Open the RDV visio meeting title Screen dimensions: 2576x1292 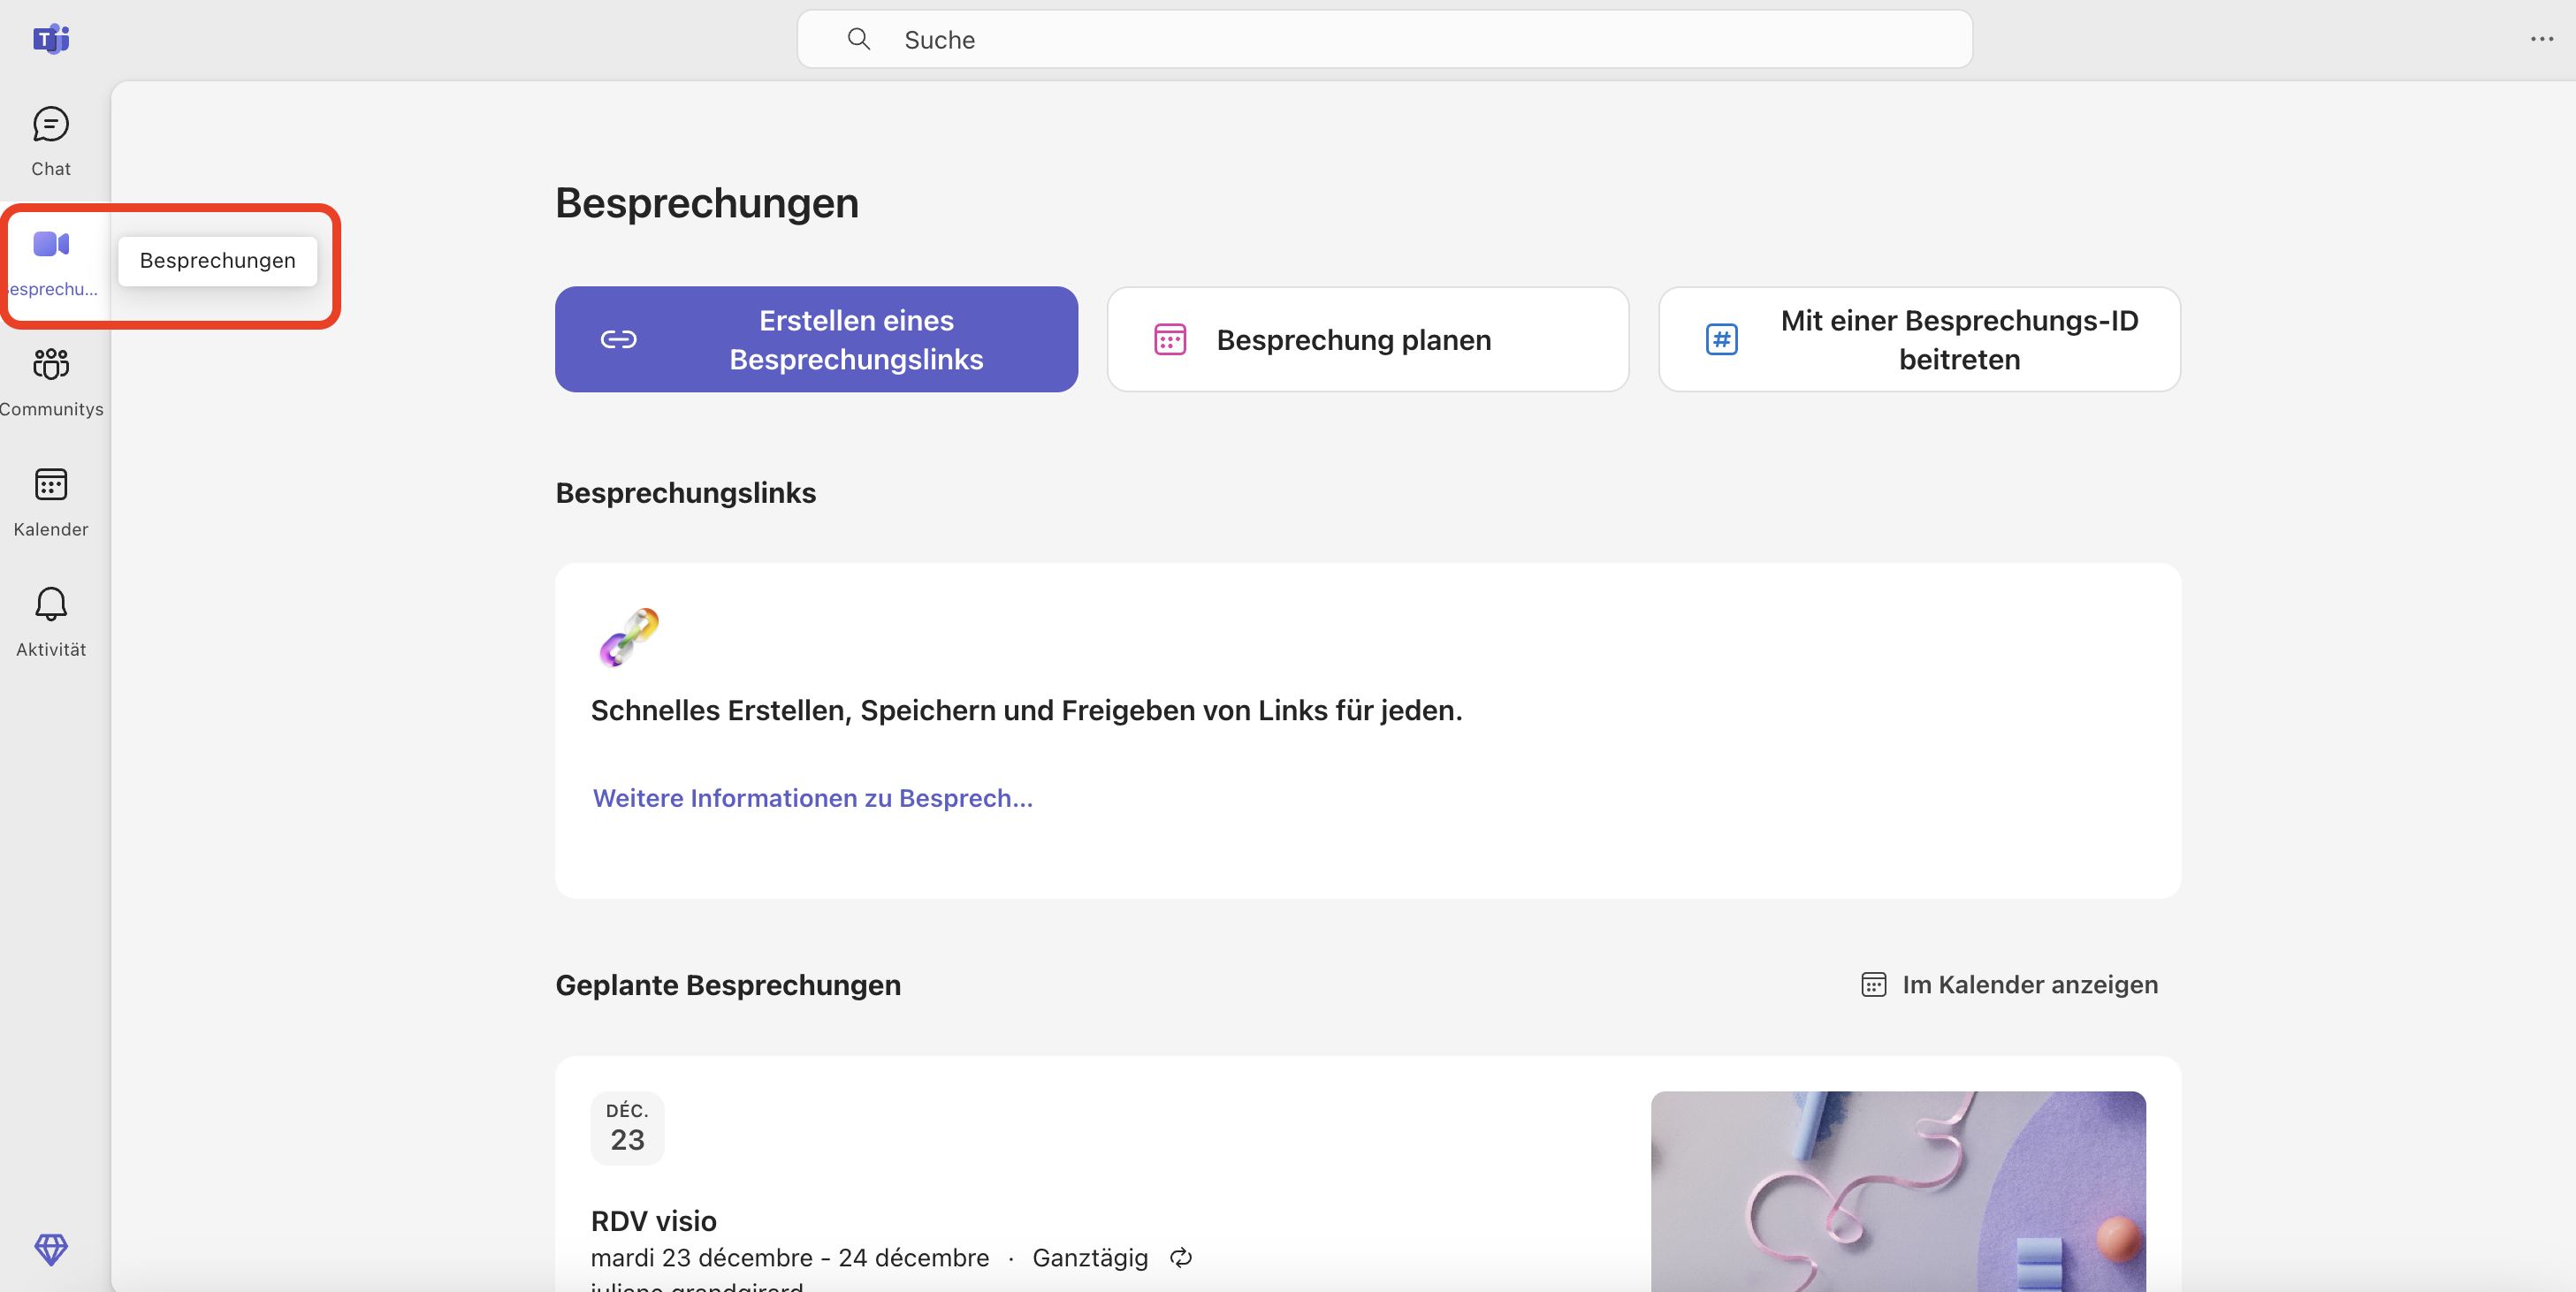(x=653, y=1221)
